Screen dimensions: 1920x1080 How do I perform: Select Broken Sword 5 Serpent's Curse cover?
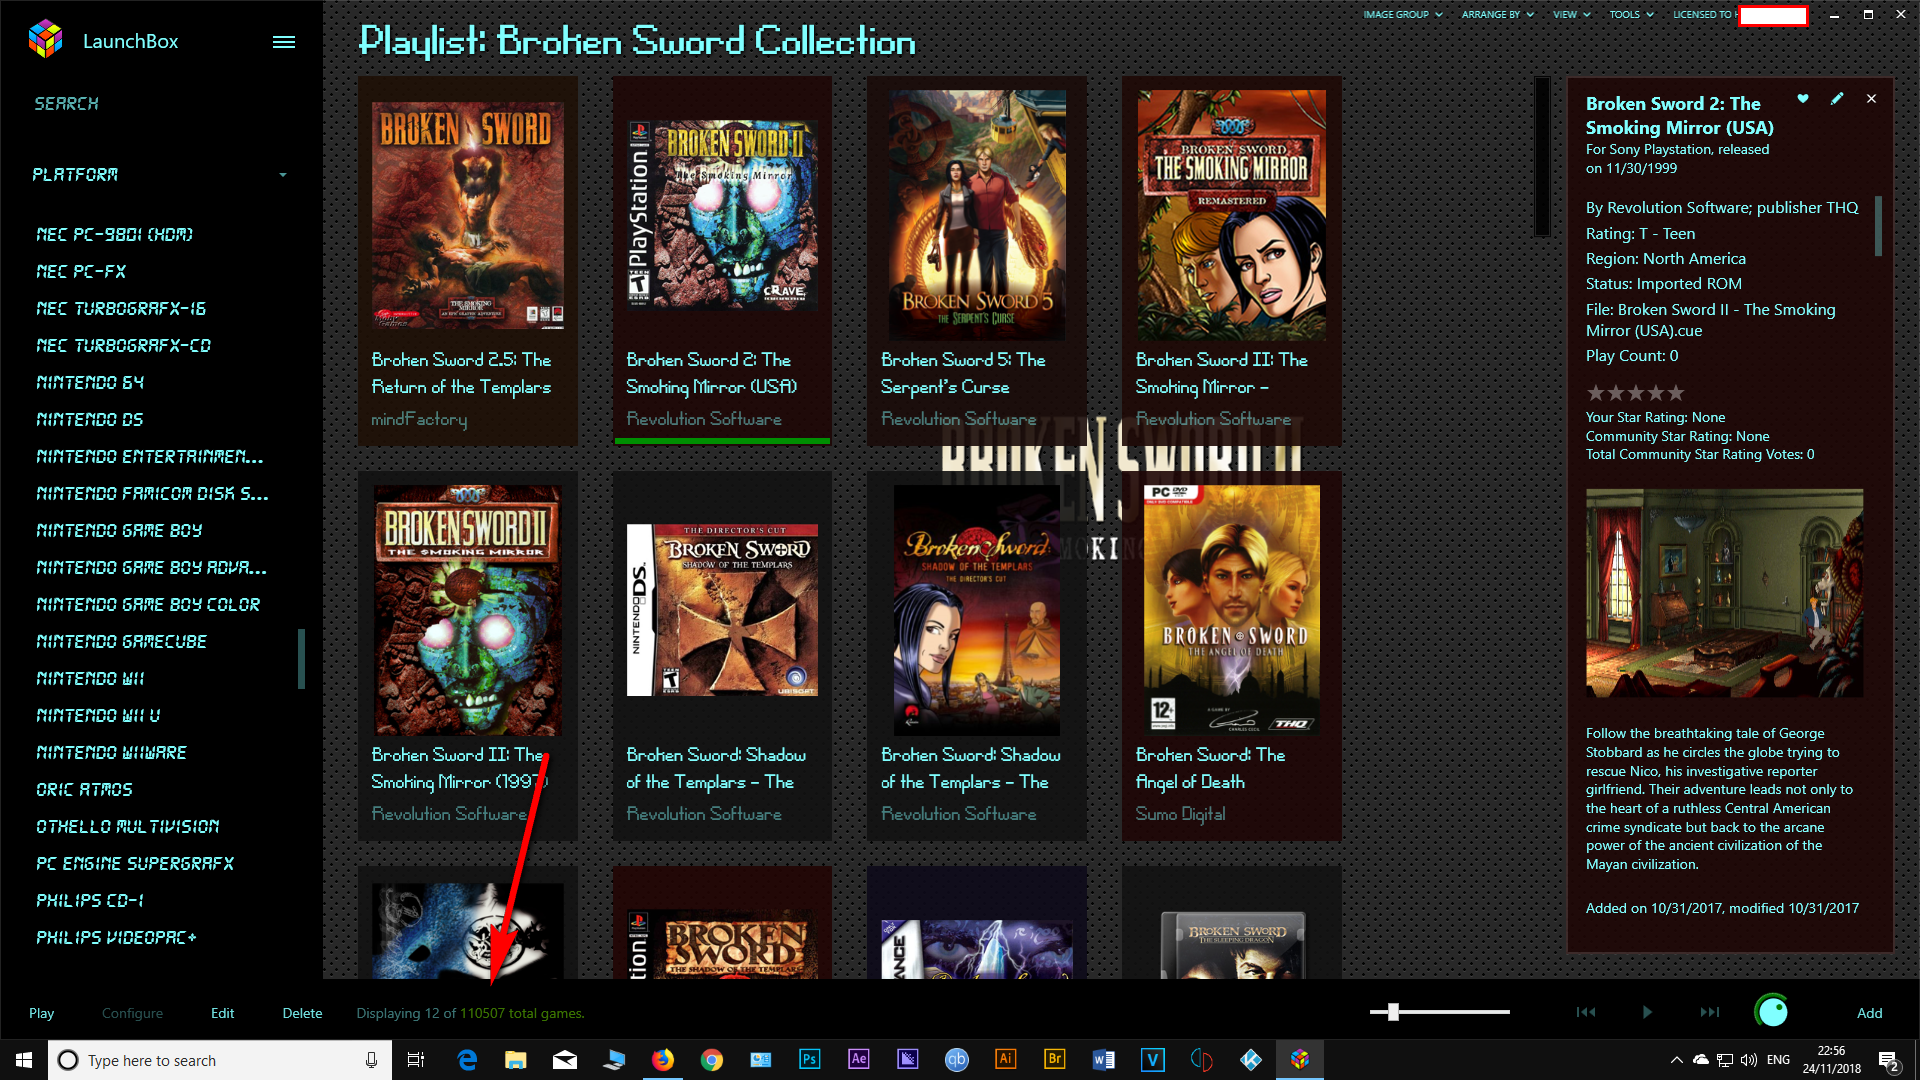coord(977,215)
